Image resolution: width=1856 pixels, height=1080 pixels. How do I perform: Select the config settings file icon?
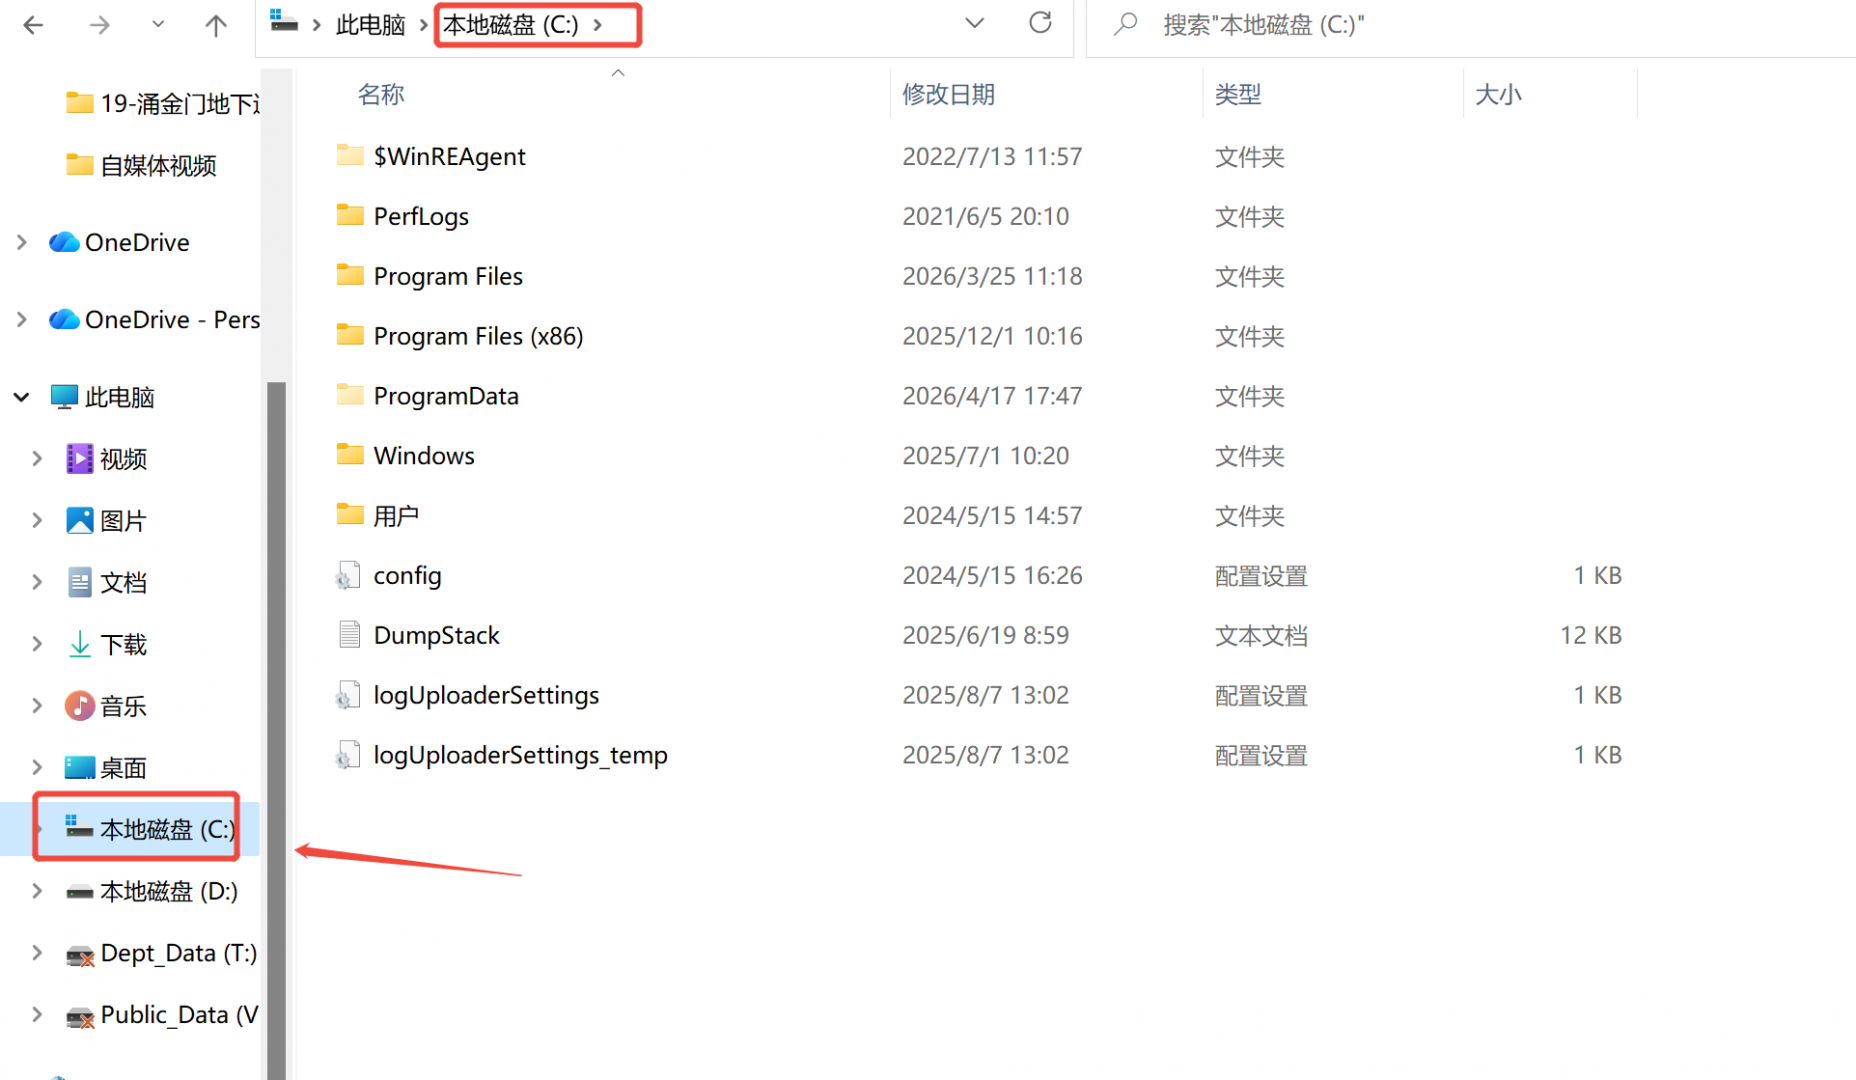pyautogui.click(x=348, y=576)
